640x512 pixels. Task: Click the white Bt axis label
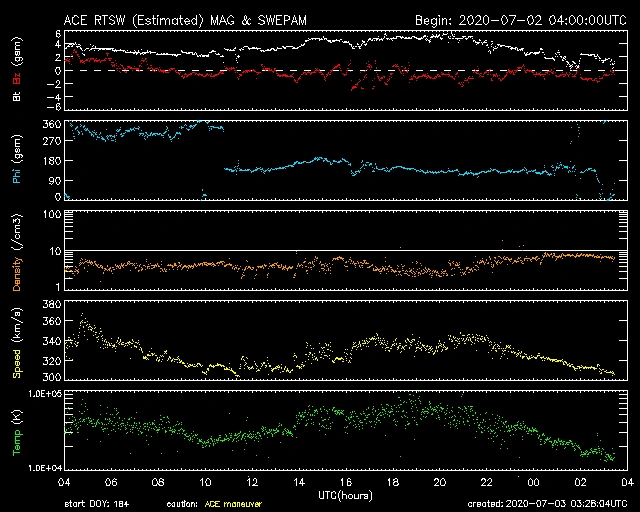tap(17, 96)
